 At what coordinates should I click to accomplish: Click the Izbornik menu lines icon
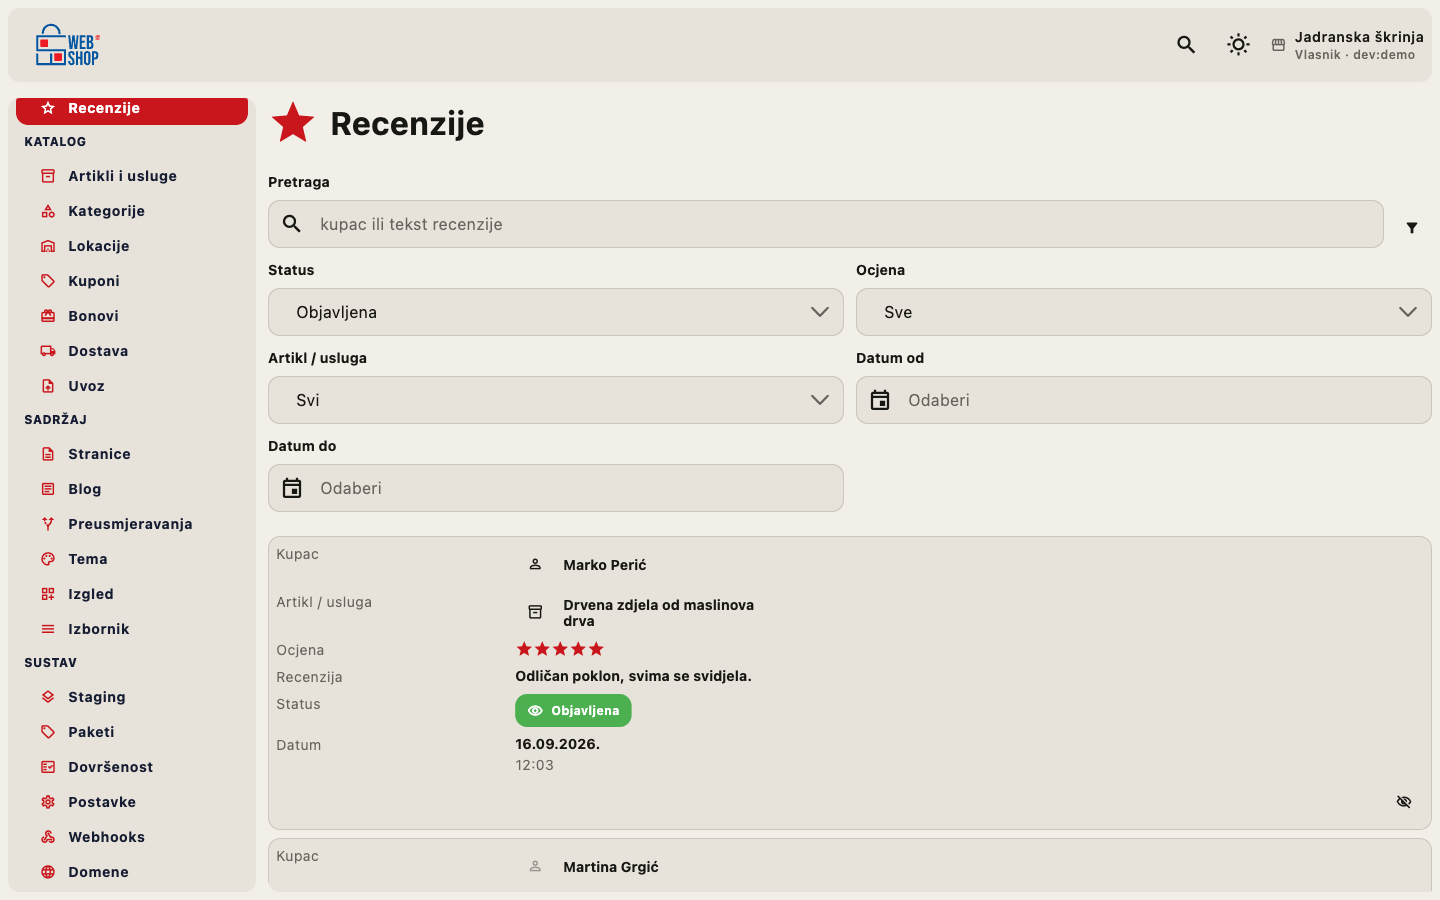[48, 629]
